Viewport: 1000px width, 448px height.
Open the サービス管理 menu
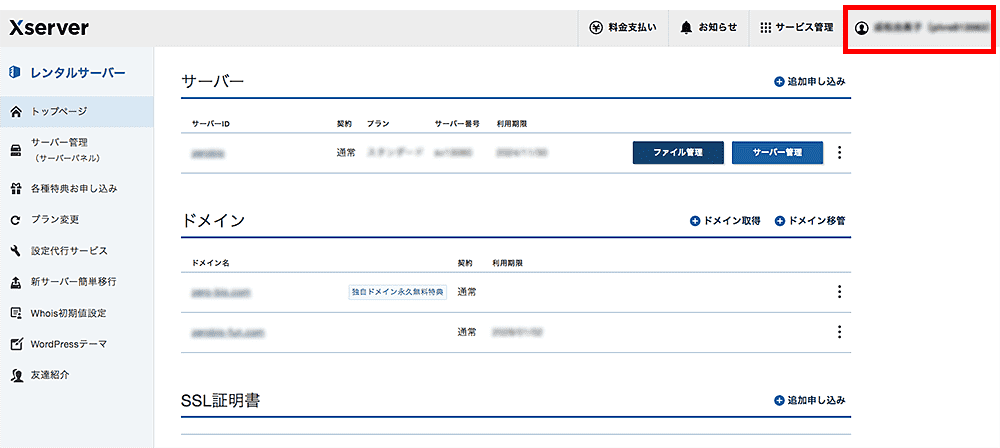pyautogui.click(x=797, y=28)
